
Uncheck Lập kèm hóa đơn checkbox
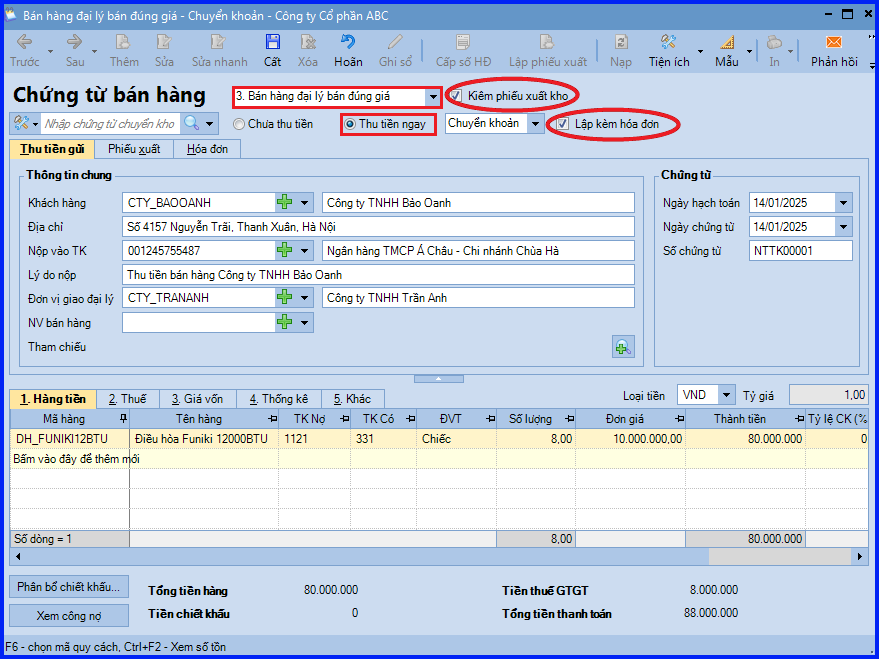point(563,124)
